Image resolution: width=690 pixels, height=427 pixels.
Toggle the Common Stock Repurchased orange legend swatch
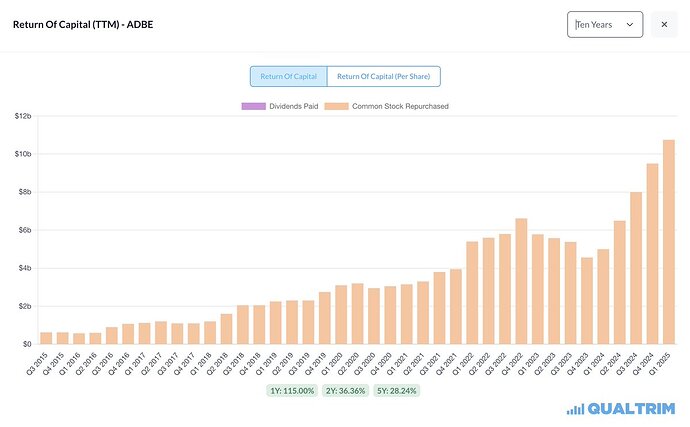(337, 106)
